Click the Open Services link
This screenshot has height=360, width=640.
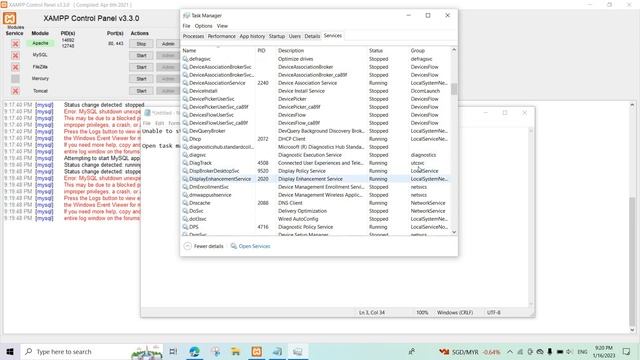click(x=254, y=247)
